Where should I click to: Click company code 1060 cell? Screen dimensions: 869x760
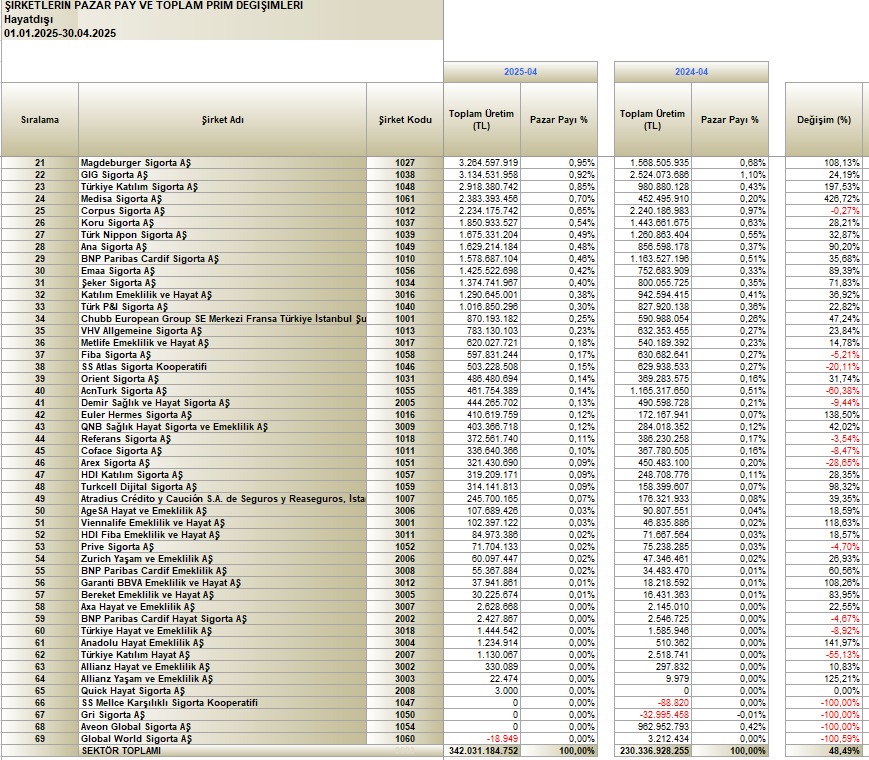pos(405,739)
